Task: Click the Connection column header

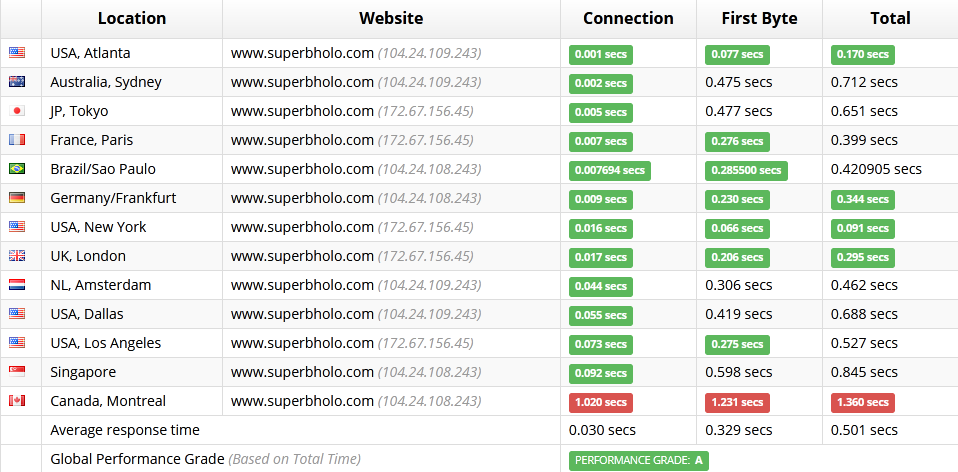Action: (x=628, y=18)
